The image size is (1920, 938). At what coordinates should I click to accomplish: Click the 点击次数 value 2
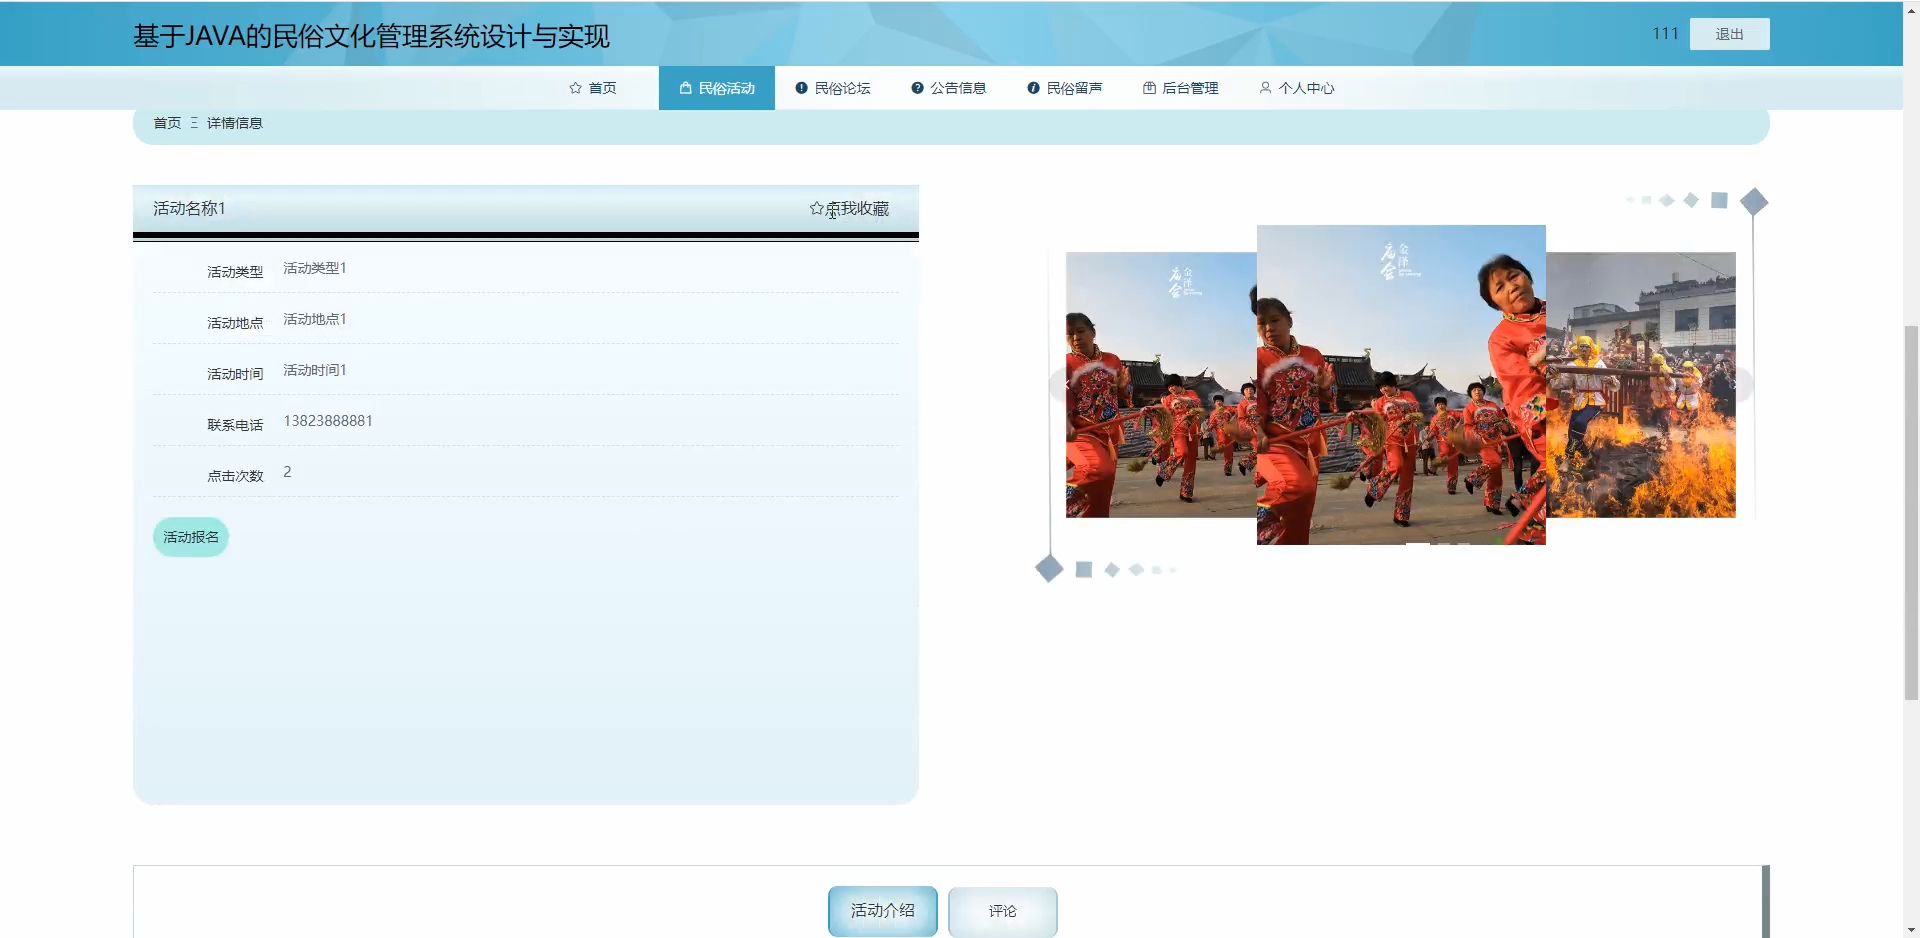pos(287,472)
